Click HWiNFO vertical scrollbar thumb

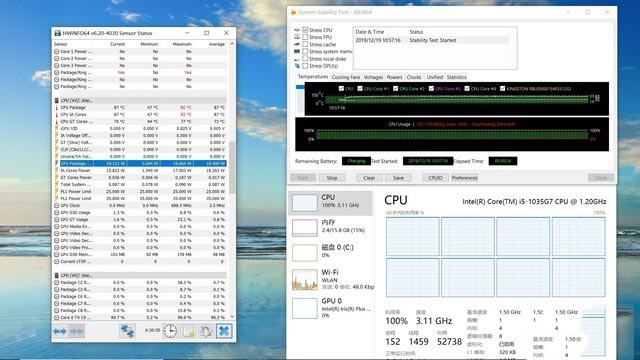click(232, 167)
